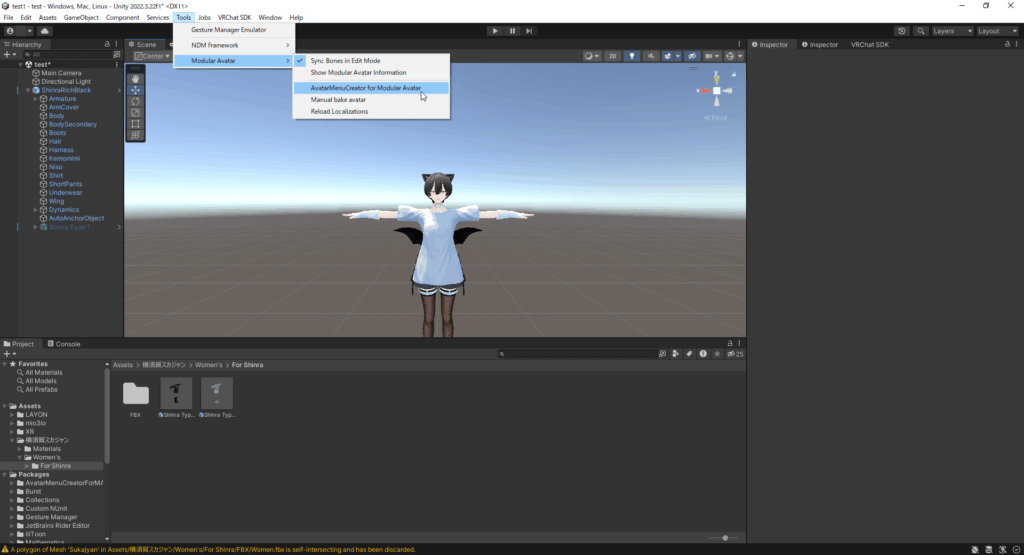Lock the Hierarchy panel
Viewport: 1024px width, 555px height.
click(107, 44)
